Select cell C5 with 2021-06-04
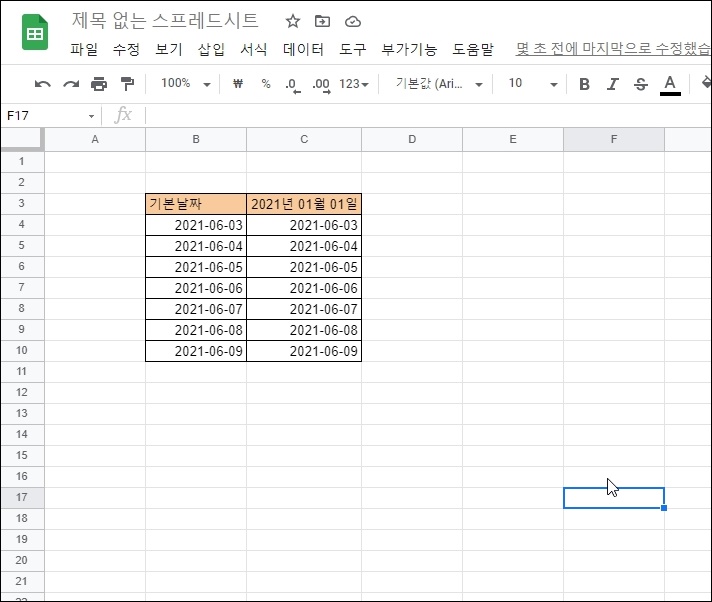The image size is (712, 602). coord(304,246)
